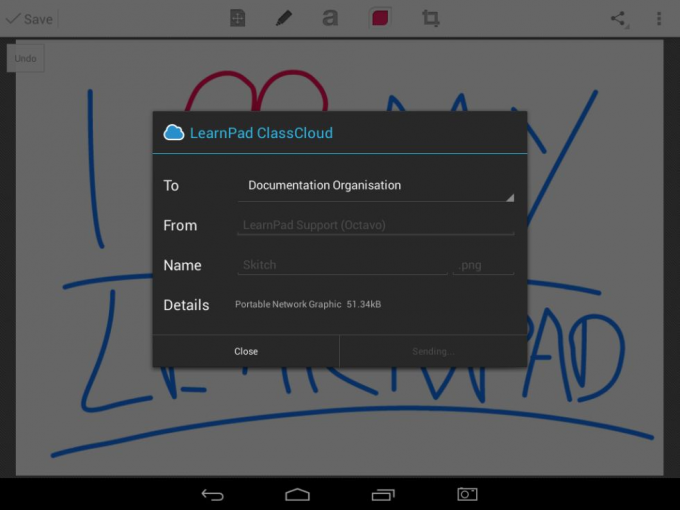Select the move/pan canvas tool
The height and width of the screenshot is (510, 680).
(x=237, y=18)
